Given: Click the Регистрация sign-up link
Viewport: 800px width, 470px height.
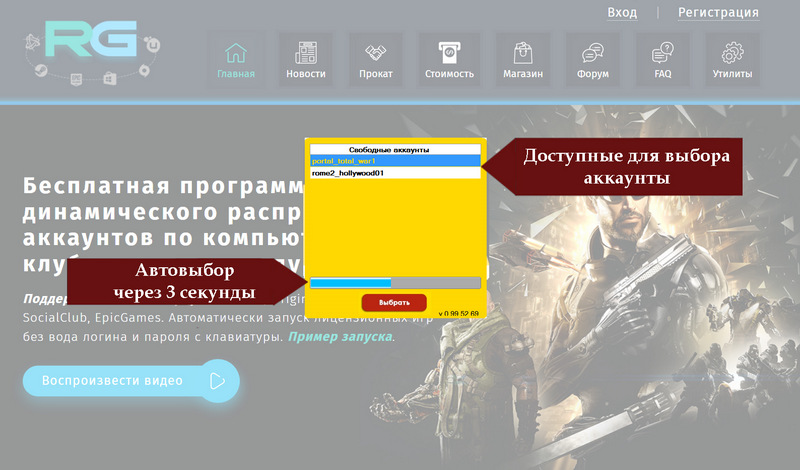Looking at the screenshot, I should pos(718,12).
